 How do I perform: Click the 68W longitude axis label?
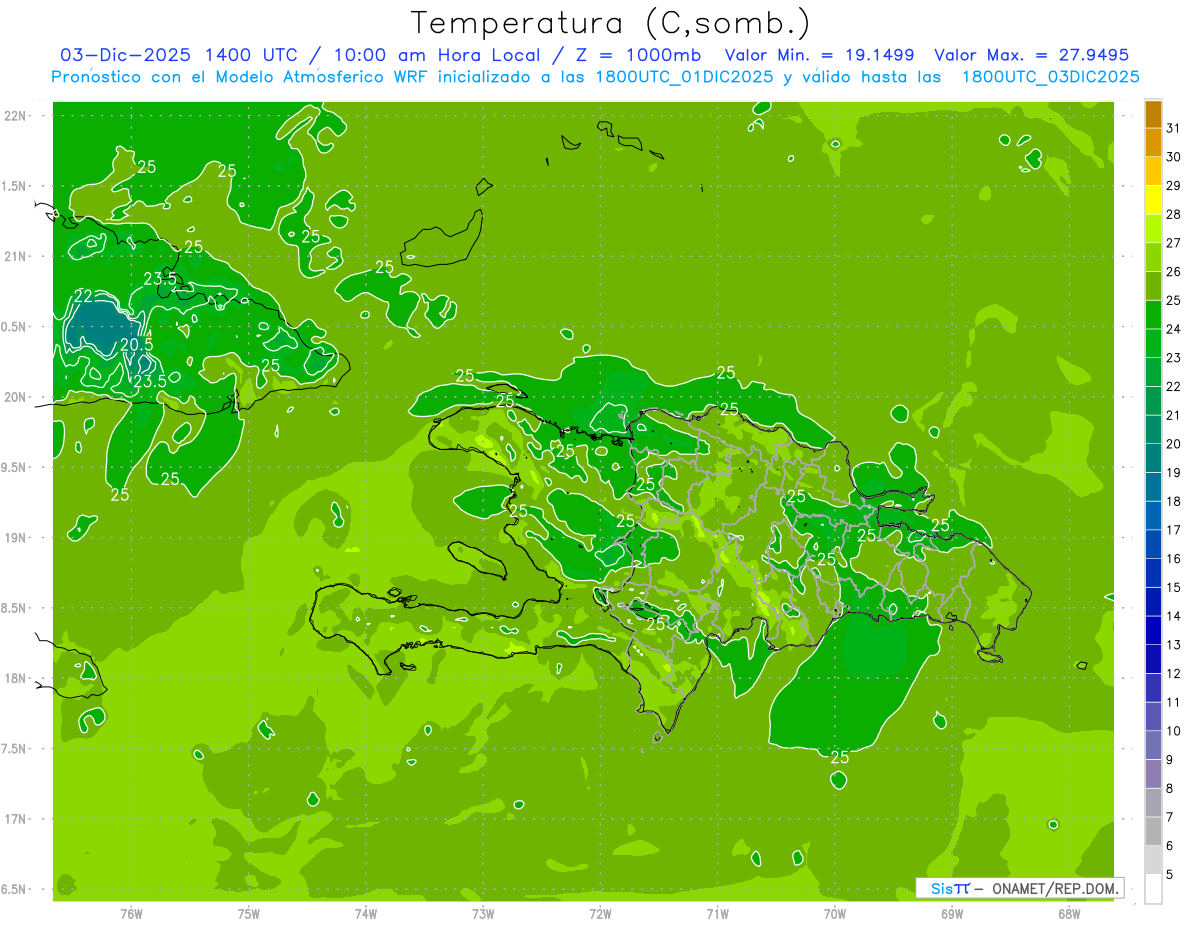(x=1069, y=913)
